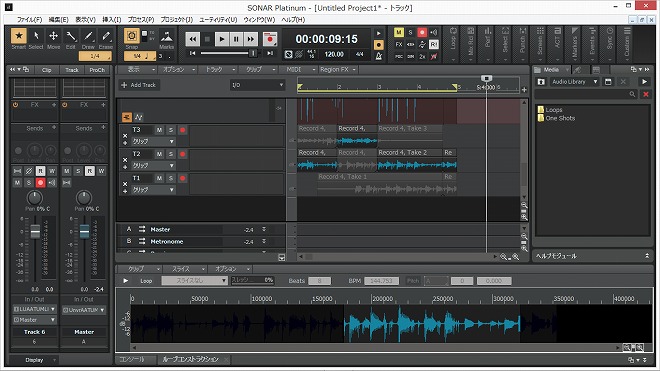Image resolution: width=660 pixels, height=371 pixels.
Task: Open スライスなし dropdown
Action: tap(194, 281)
